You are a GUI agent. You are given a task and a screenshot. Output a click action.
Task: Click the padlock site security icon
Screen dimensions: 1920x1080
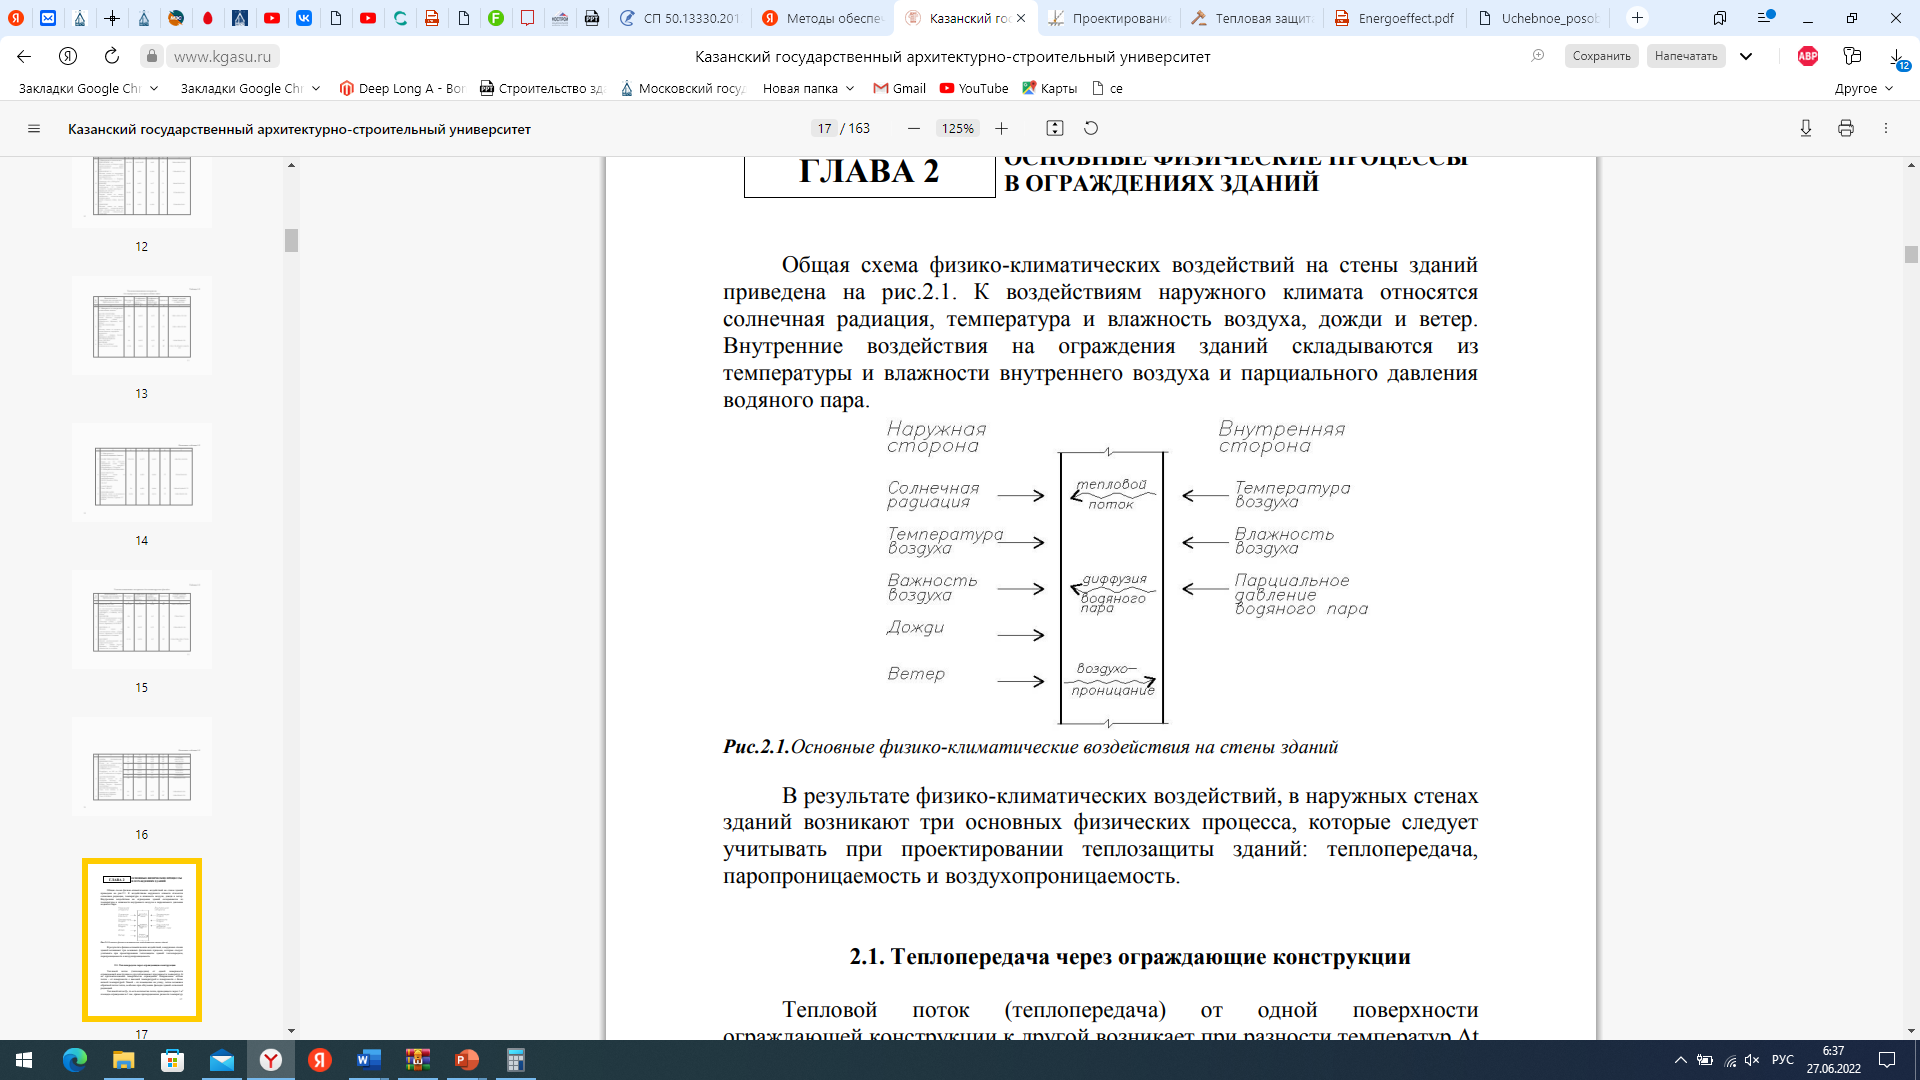pos(151,56)
